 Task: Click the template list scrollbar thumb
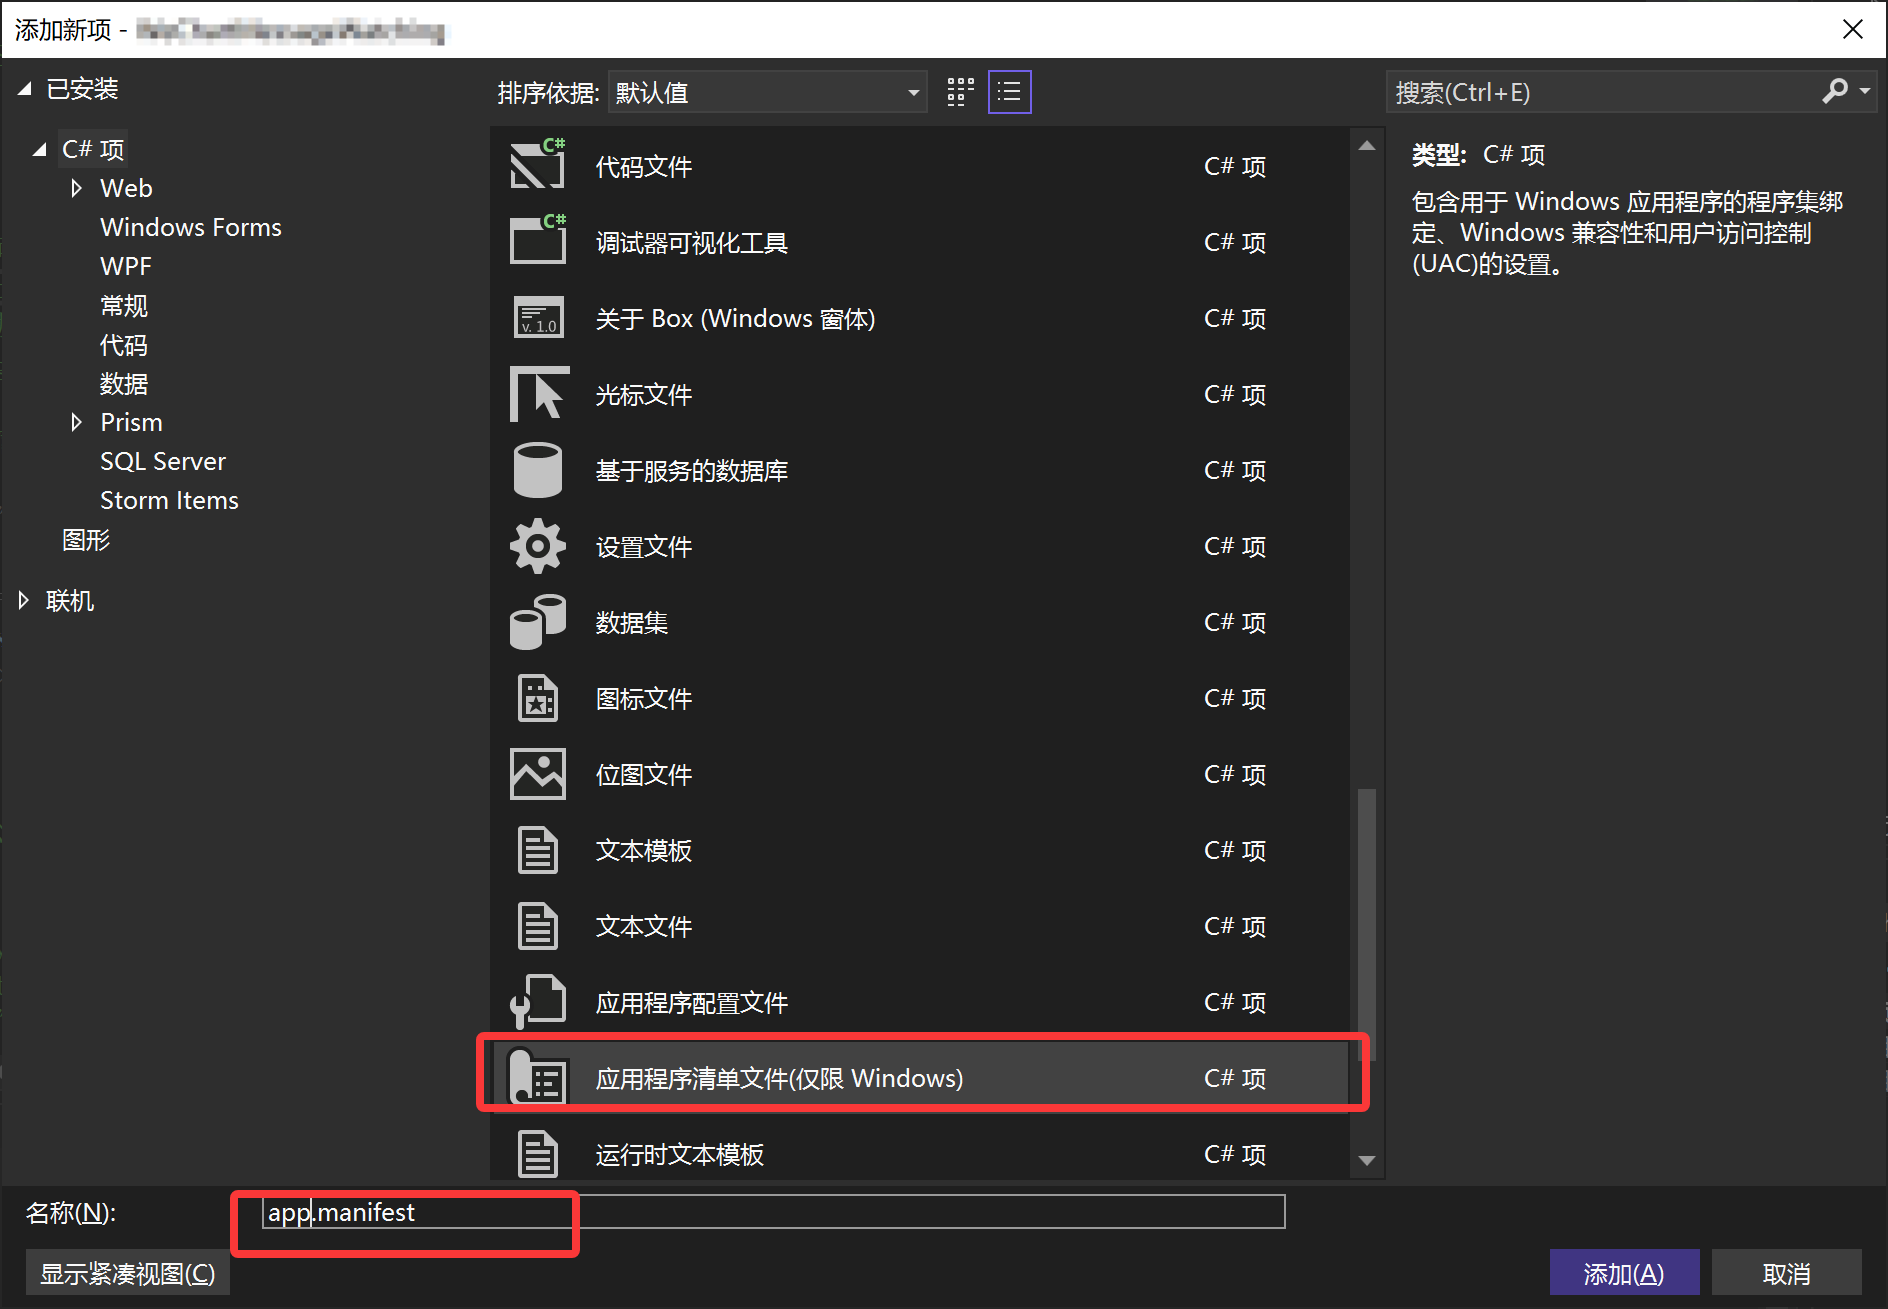[x=1367, y=923]
